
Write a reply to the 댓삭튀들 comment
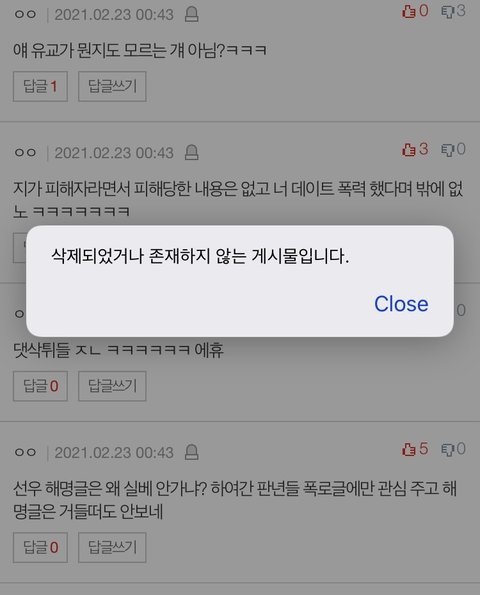click(x=112, y=386)
